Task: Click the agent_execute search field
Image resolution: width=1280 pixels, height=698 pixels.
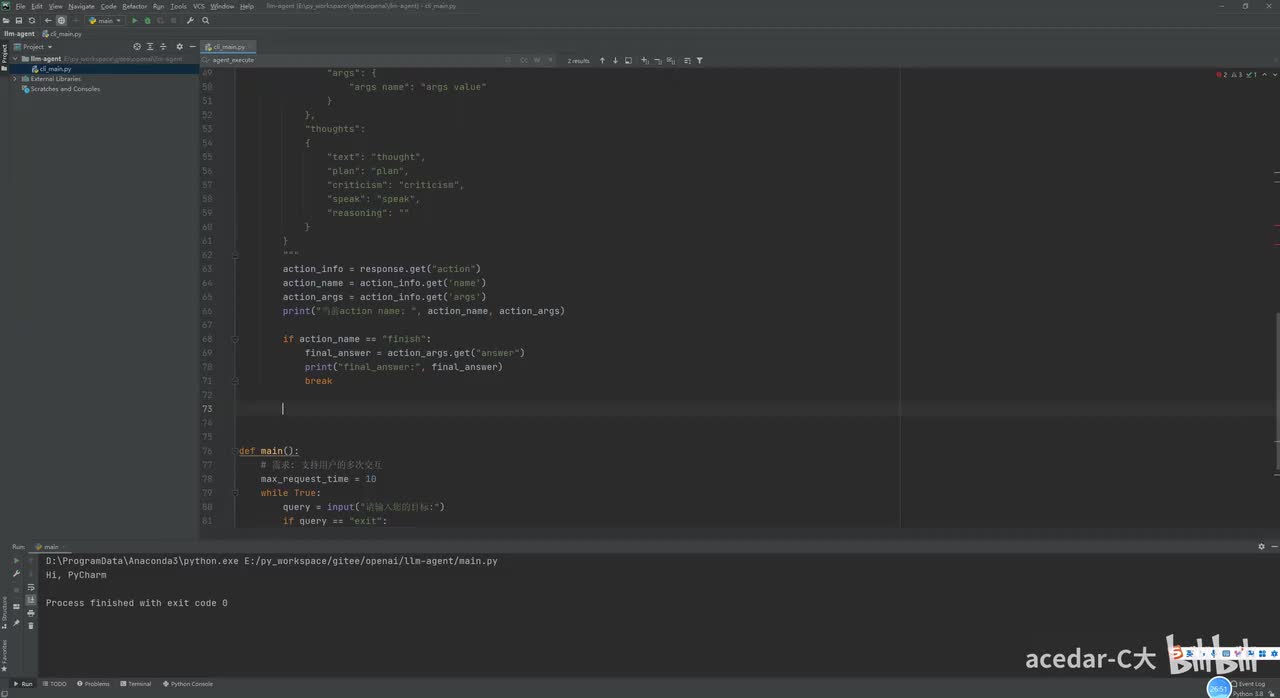Action: (355, 60)
